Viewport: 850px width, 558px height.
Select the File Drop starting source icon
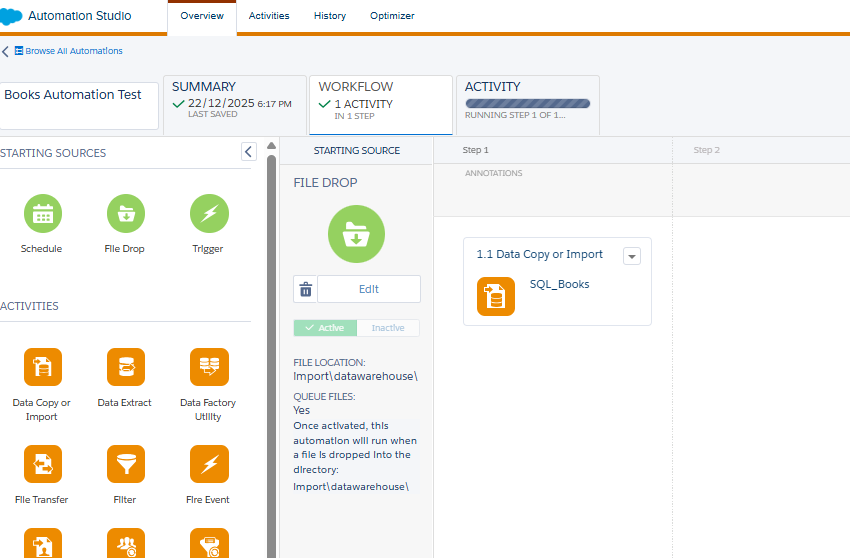[x=126, y=213]
